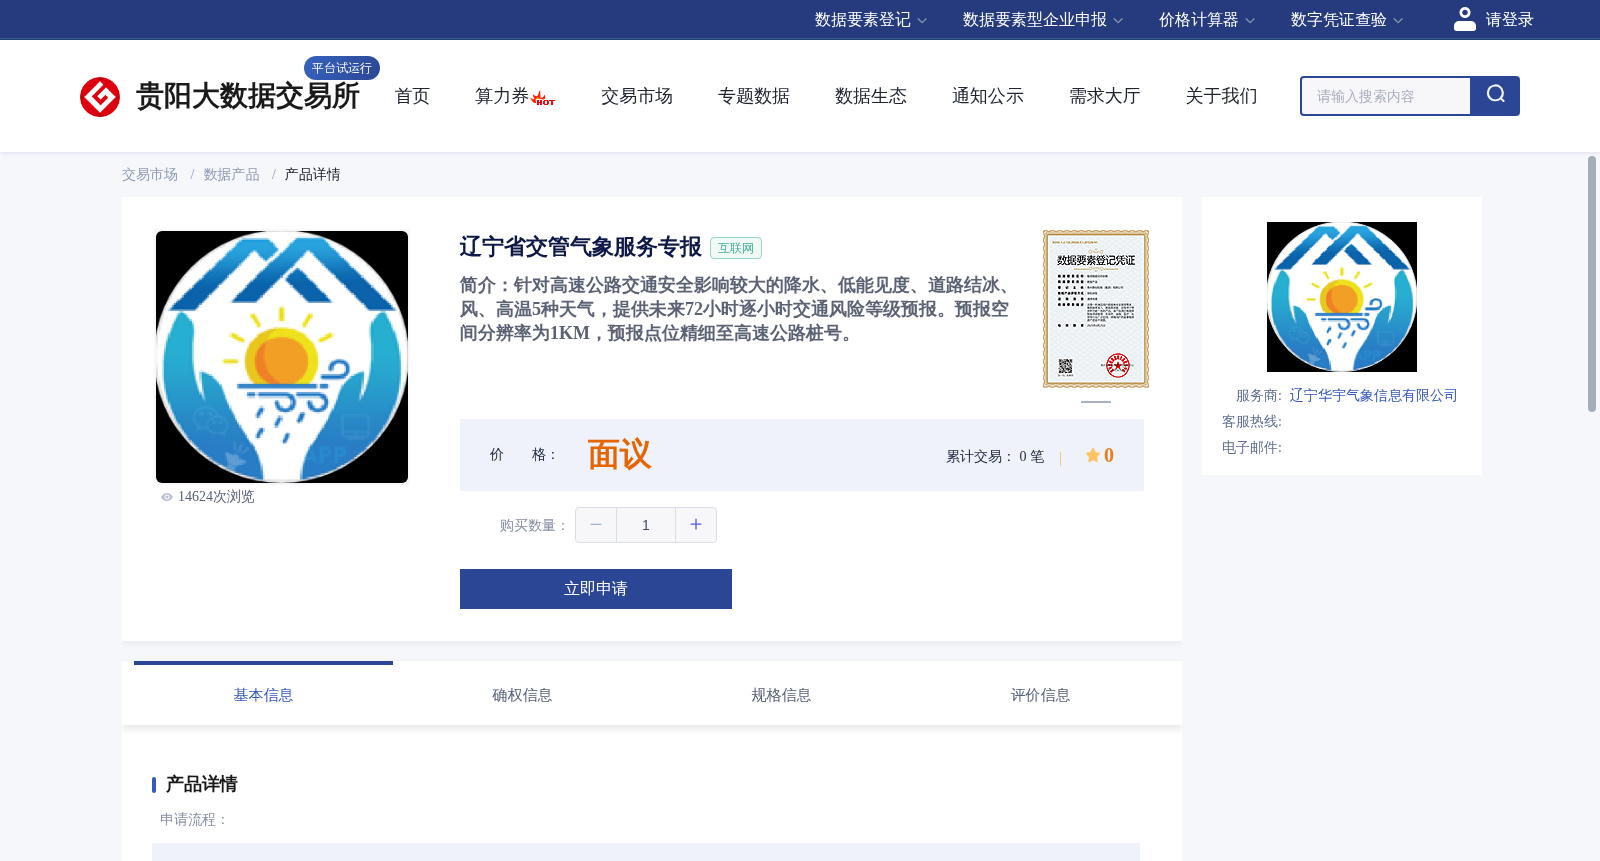Switch to the 规格信息 tab

click(781, 695)
